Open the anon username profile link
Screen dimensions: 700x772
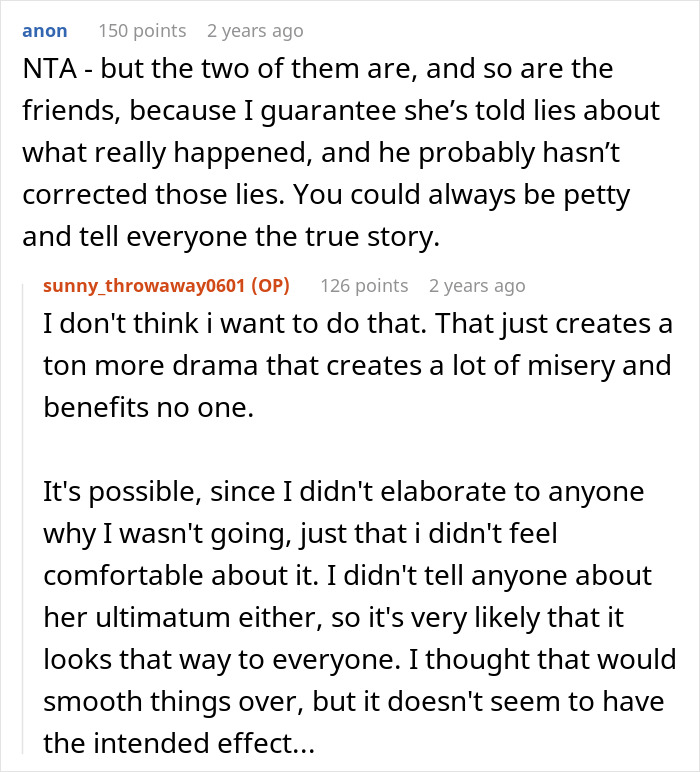[x=44, y=31]
